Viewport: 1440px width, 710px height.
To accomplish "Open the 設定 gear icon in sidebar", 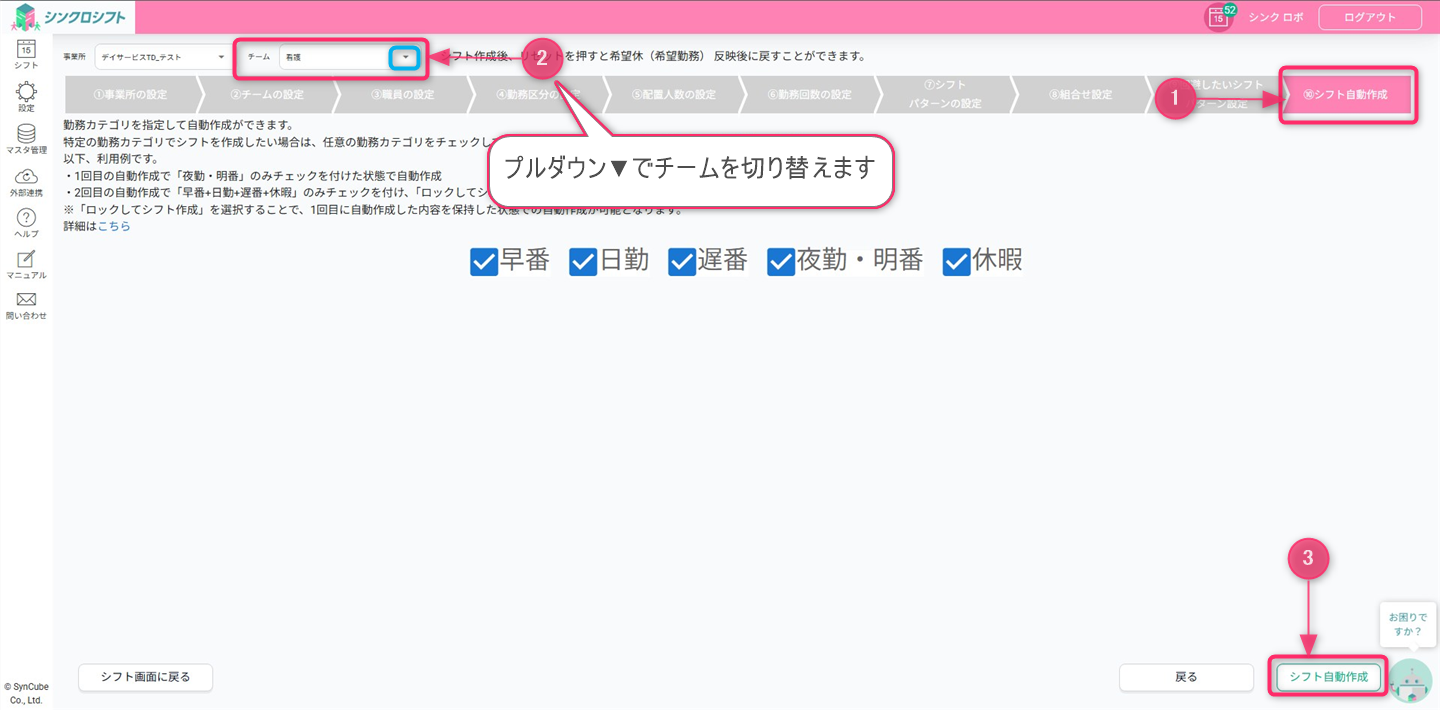I will click(26, 92).
